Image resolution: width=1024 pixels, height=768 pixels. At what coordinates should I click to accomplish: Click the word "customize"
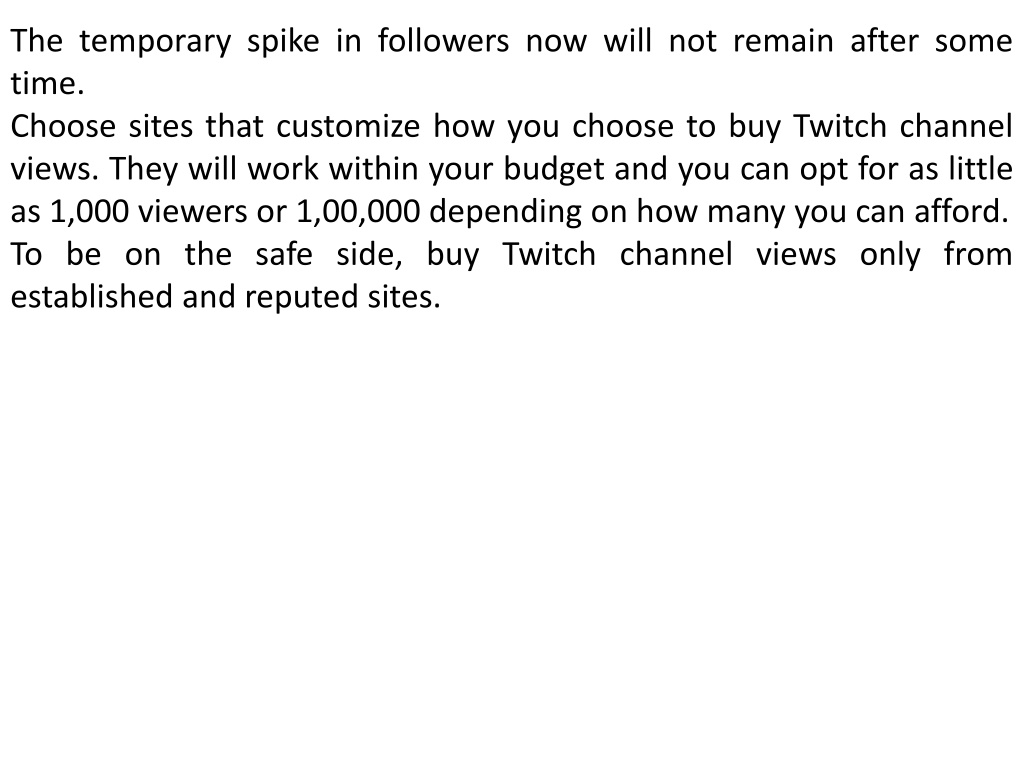(347, 125)
